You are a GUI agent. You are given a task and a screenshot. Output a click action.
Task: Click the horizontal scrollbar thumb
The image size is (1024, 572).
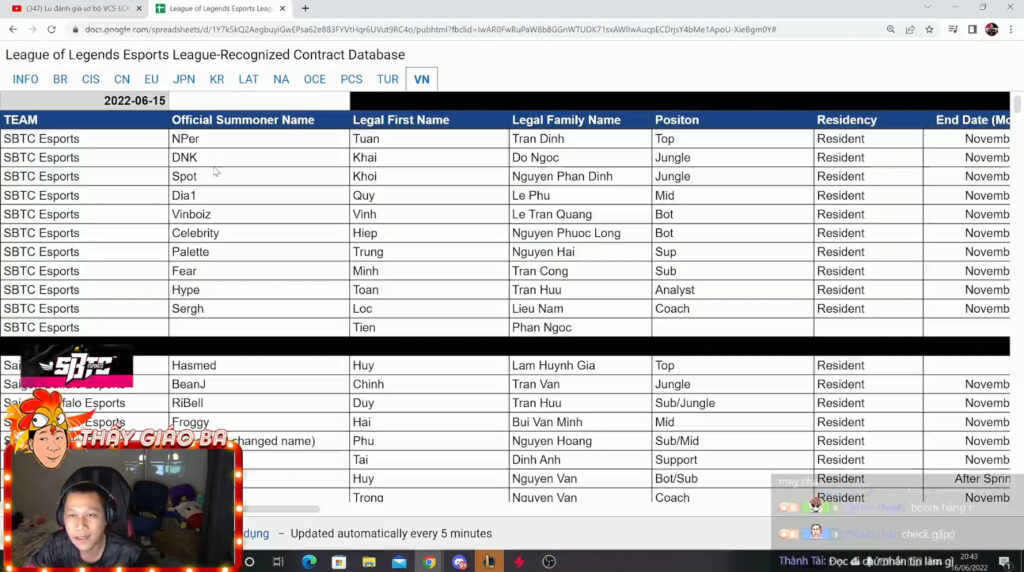(x=281, y=509)
